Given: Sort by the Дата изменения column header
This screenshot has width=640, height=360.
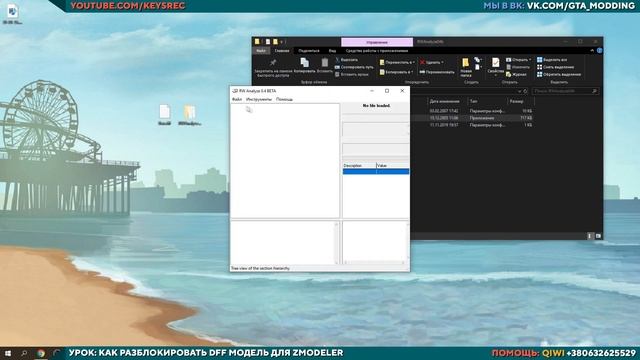Looking at the screenshot, I should [x=444, y=101].
